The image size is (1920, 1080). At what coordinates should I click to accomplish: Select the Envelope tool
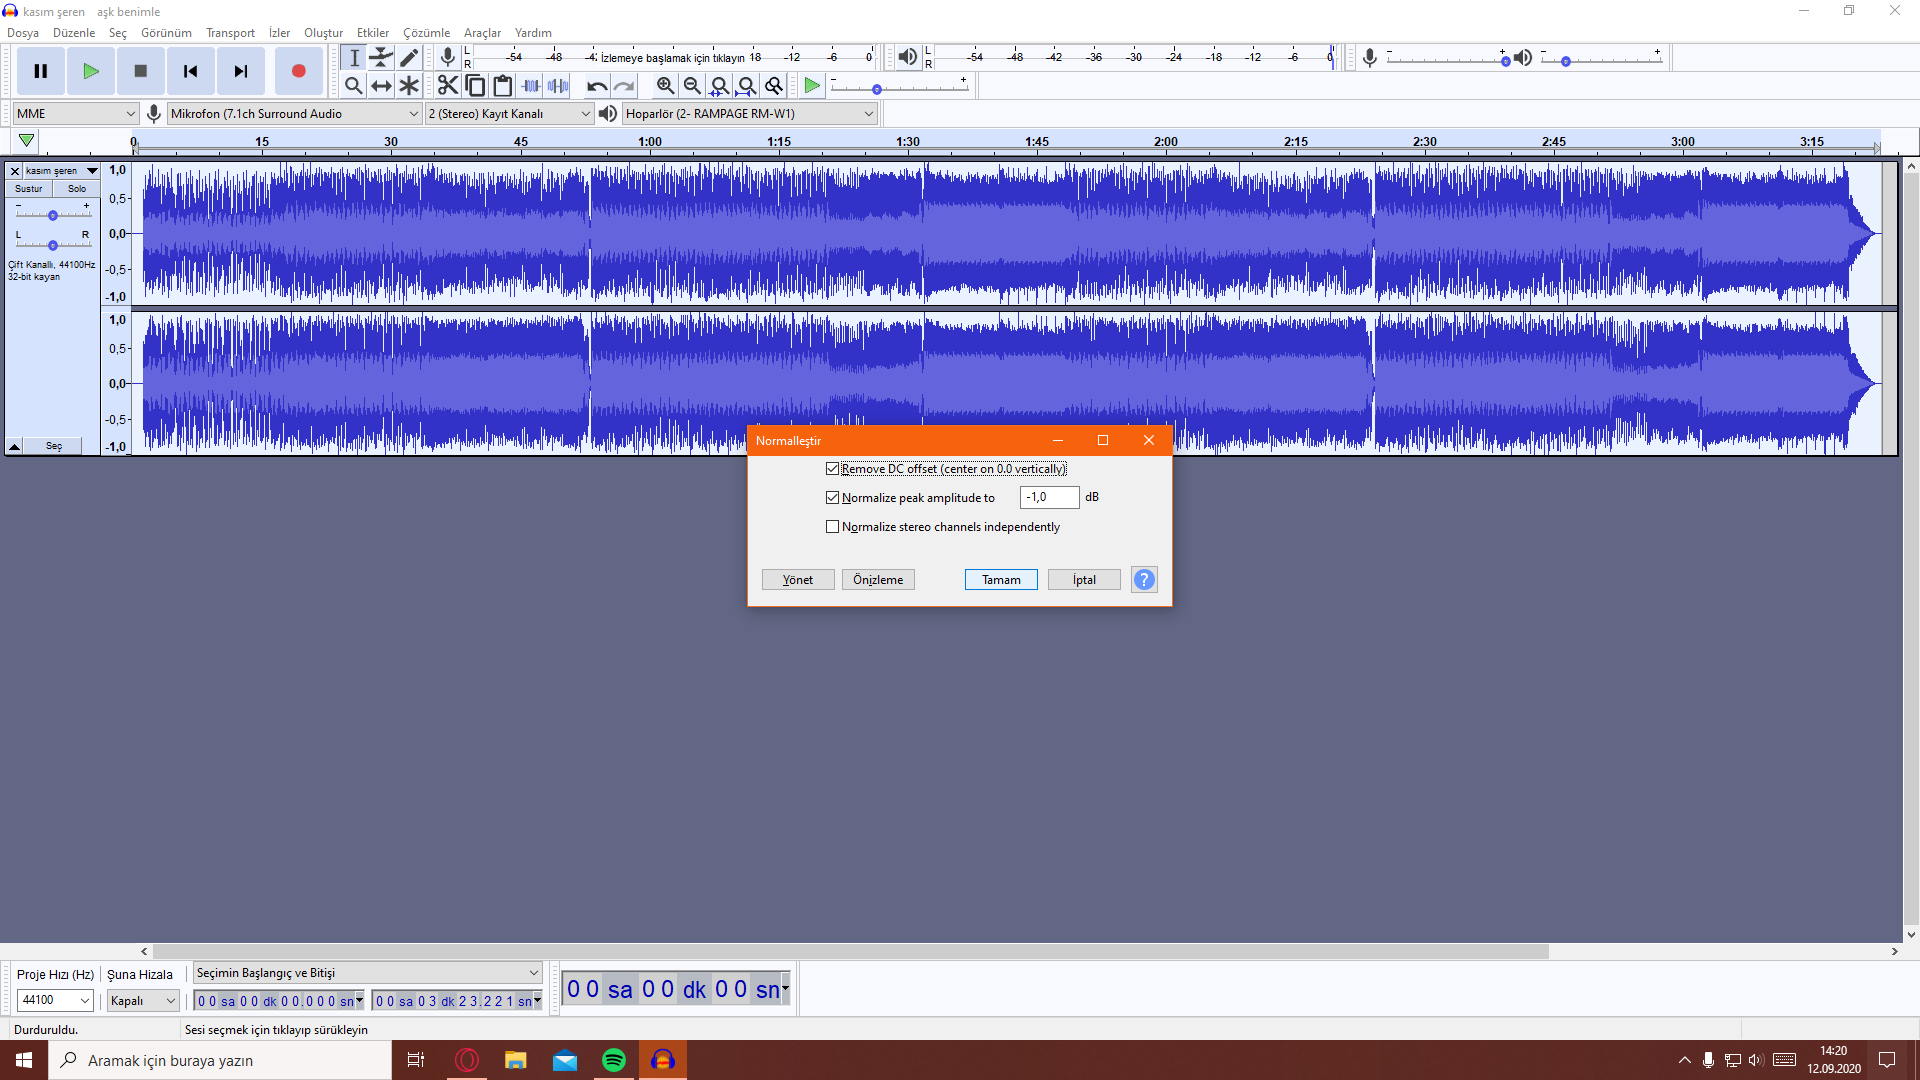click(x=381, y=57)
